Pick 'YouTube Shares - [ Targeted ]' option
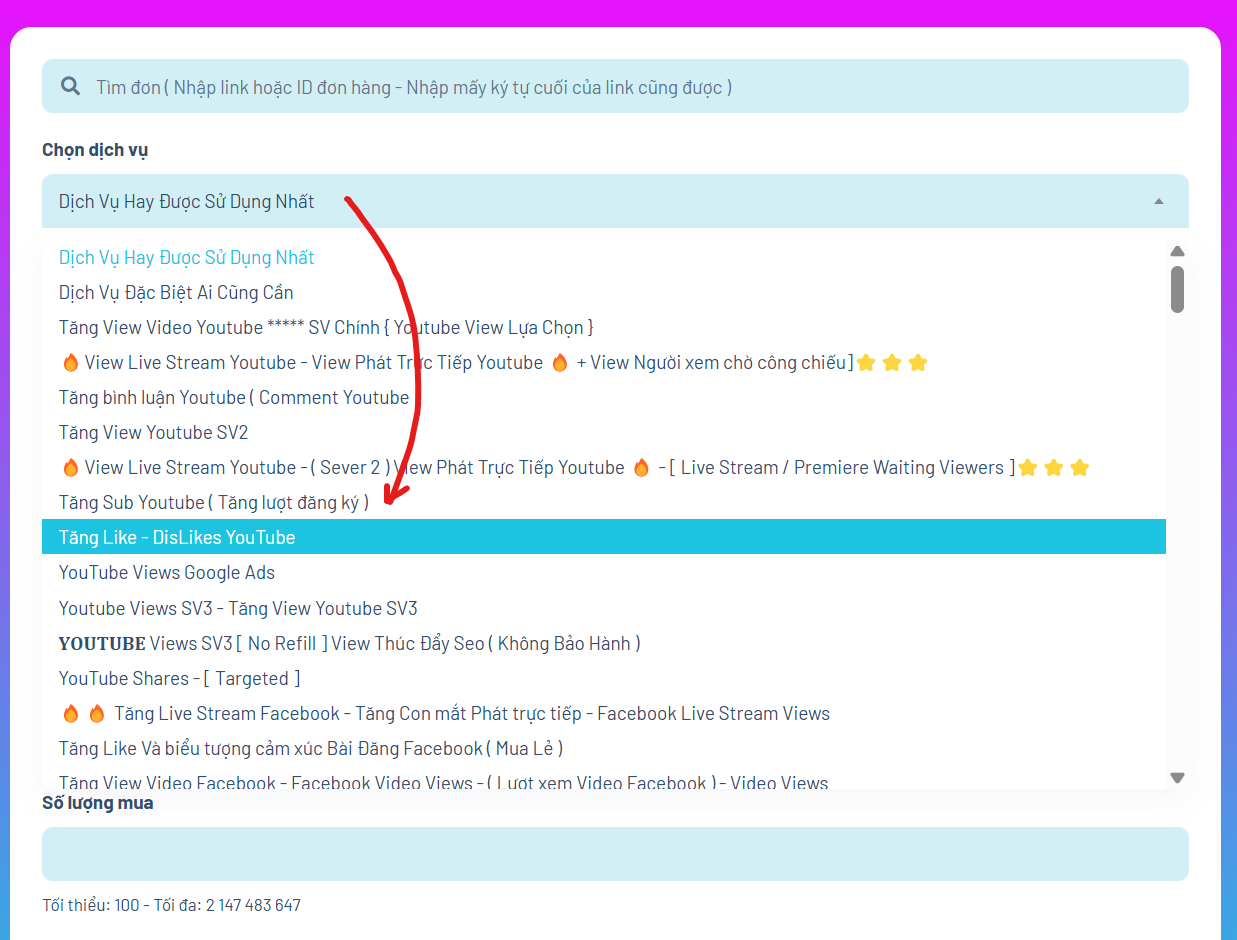 179,678
